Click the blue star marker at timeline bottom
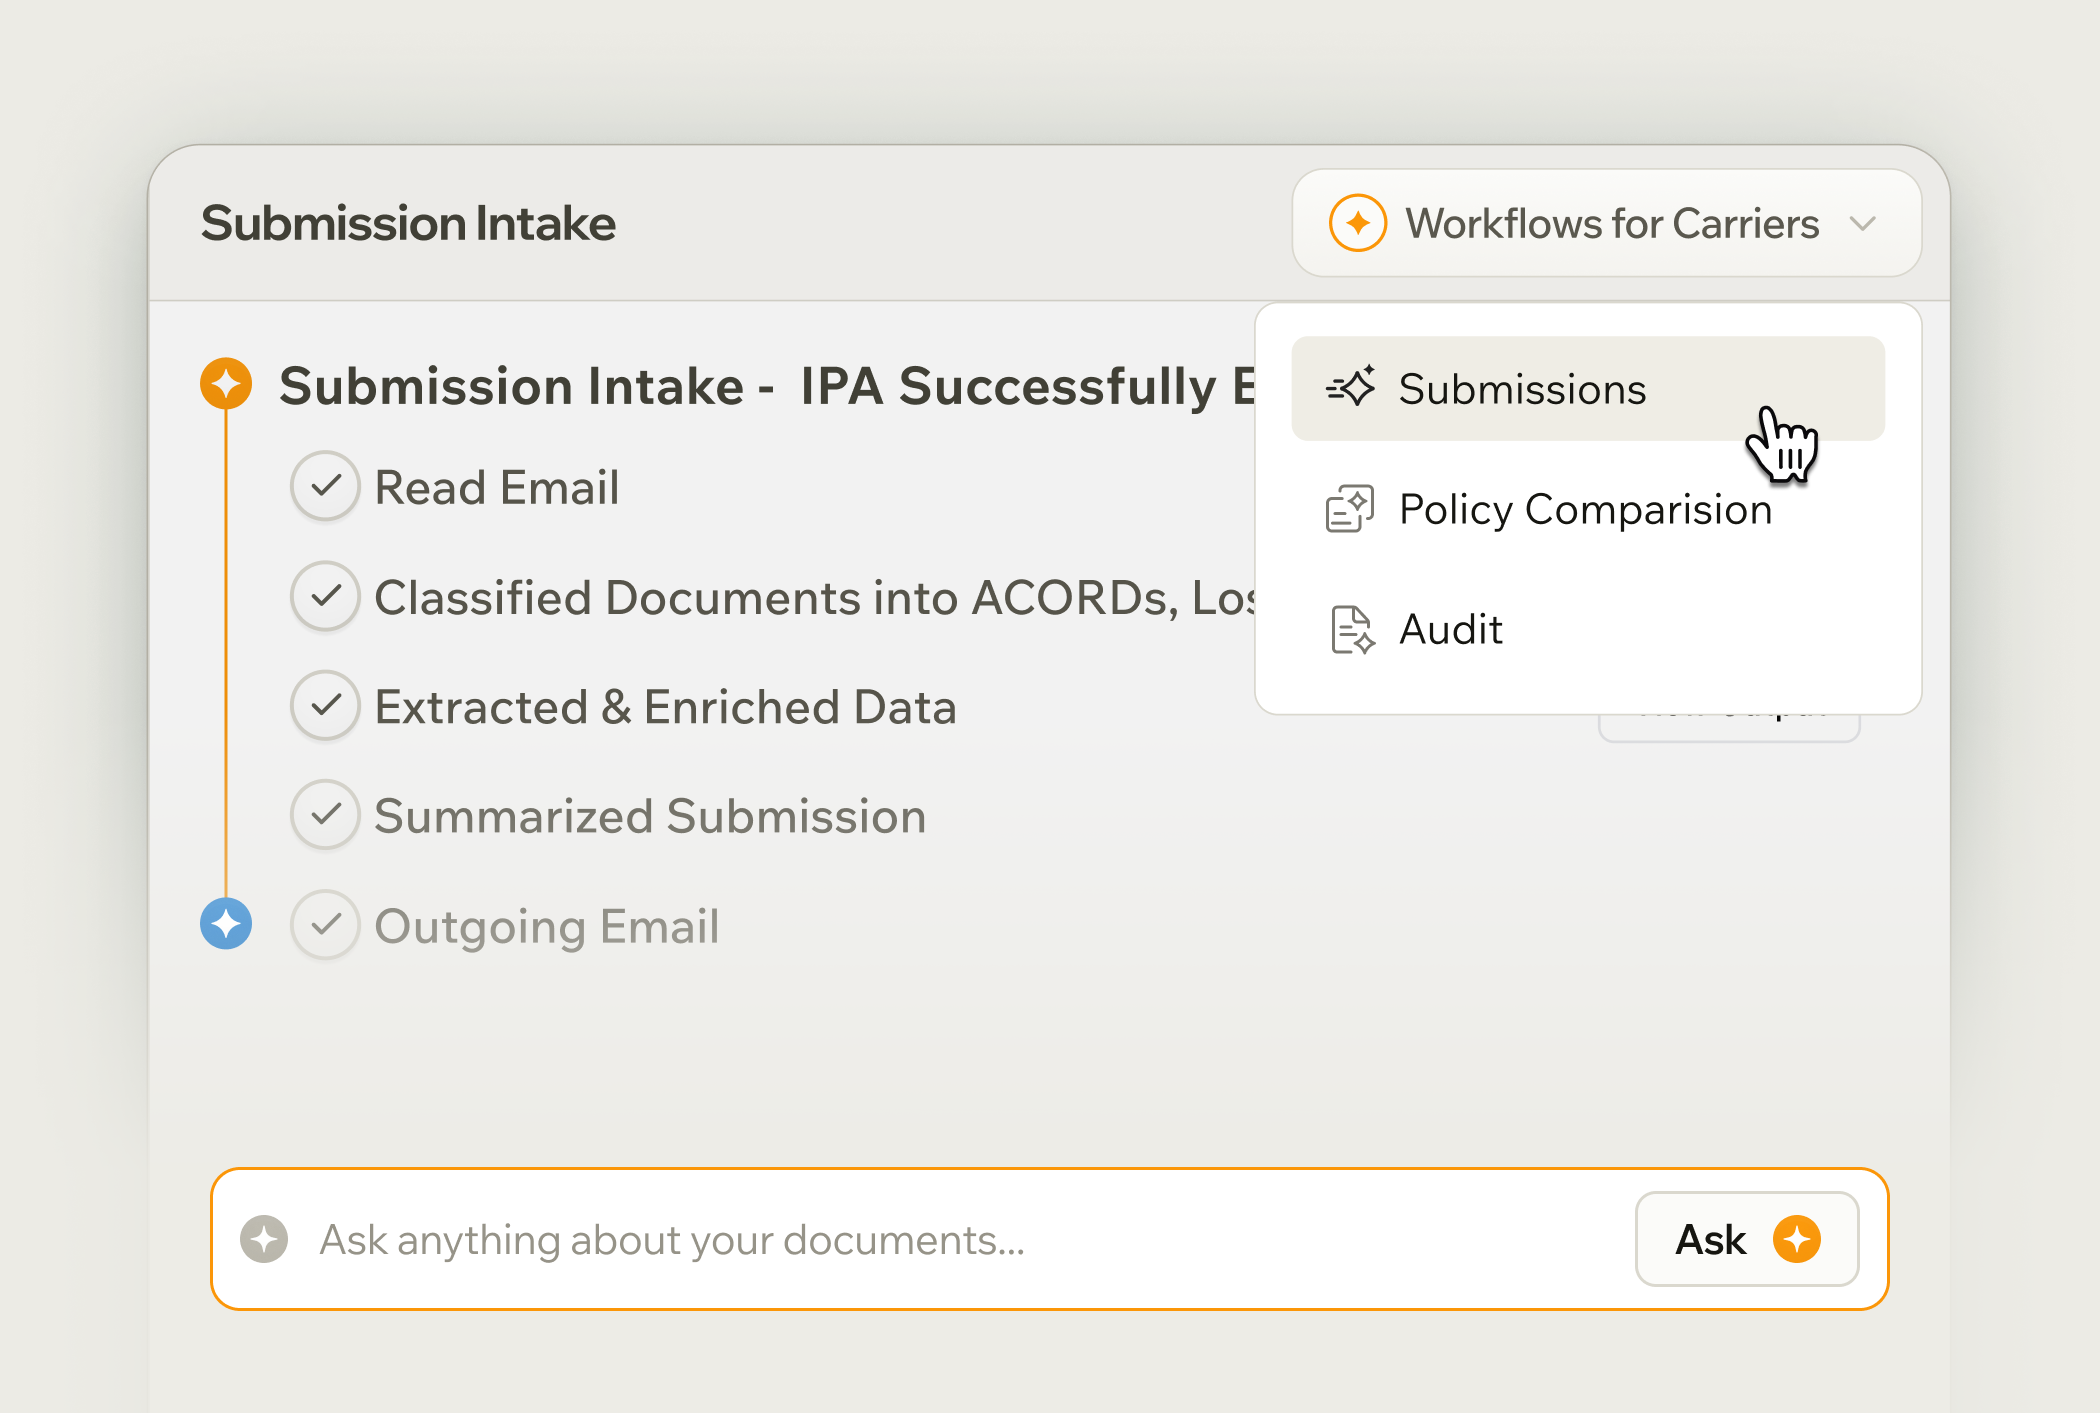 [226, 923]
